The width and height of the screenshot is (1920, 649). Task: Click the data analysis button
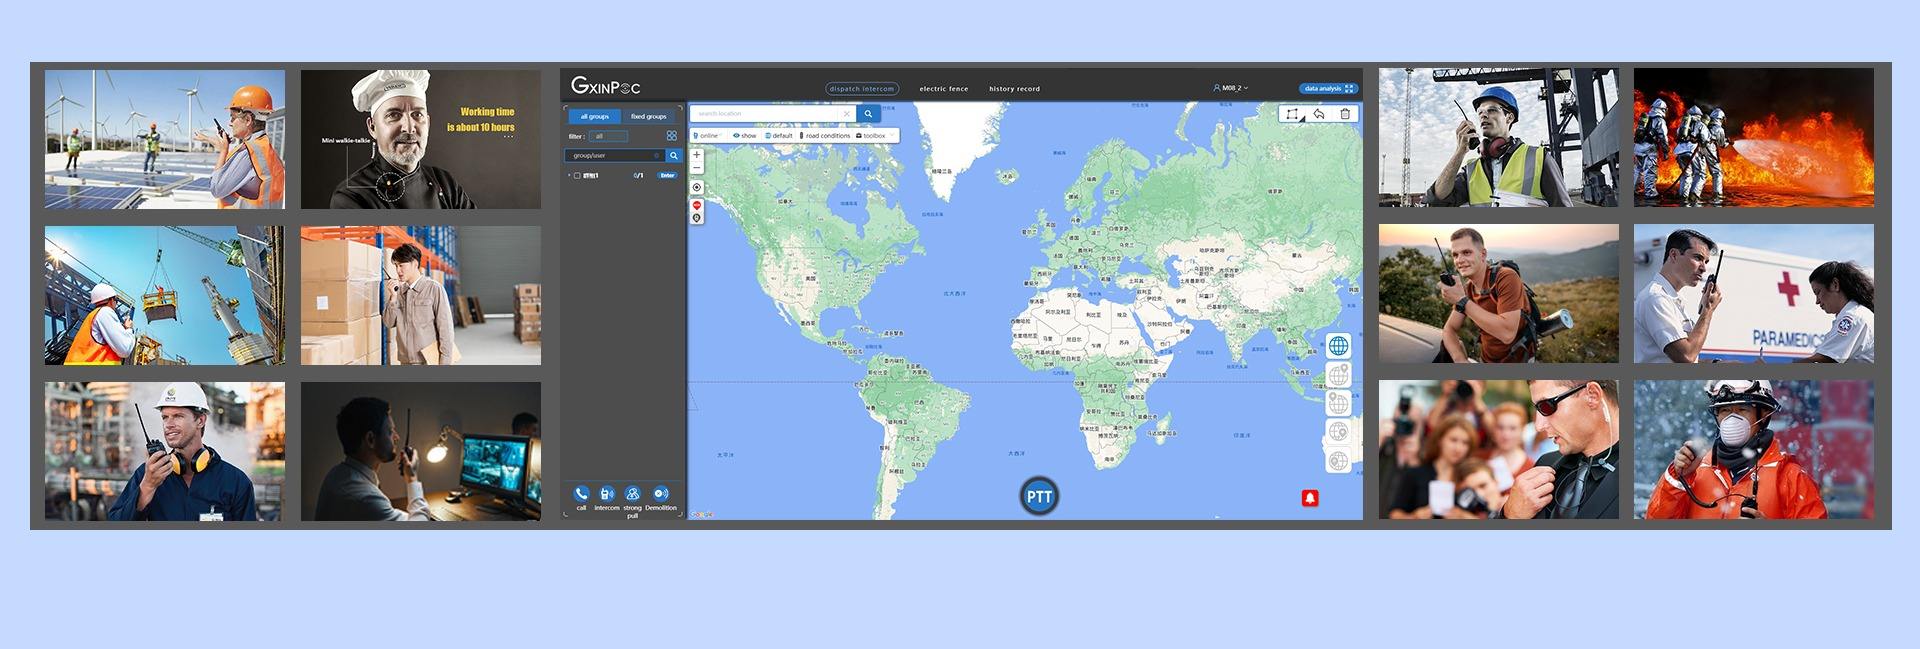point(1327,89)
